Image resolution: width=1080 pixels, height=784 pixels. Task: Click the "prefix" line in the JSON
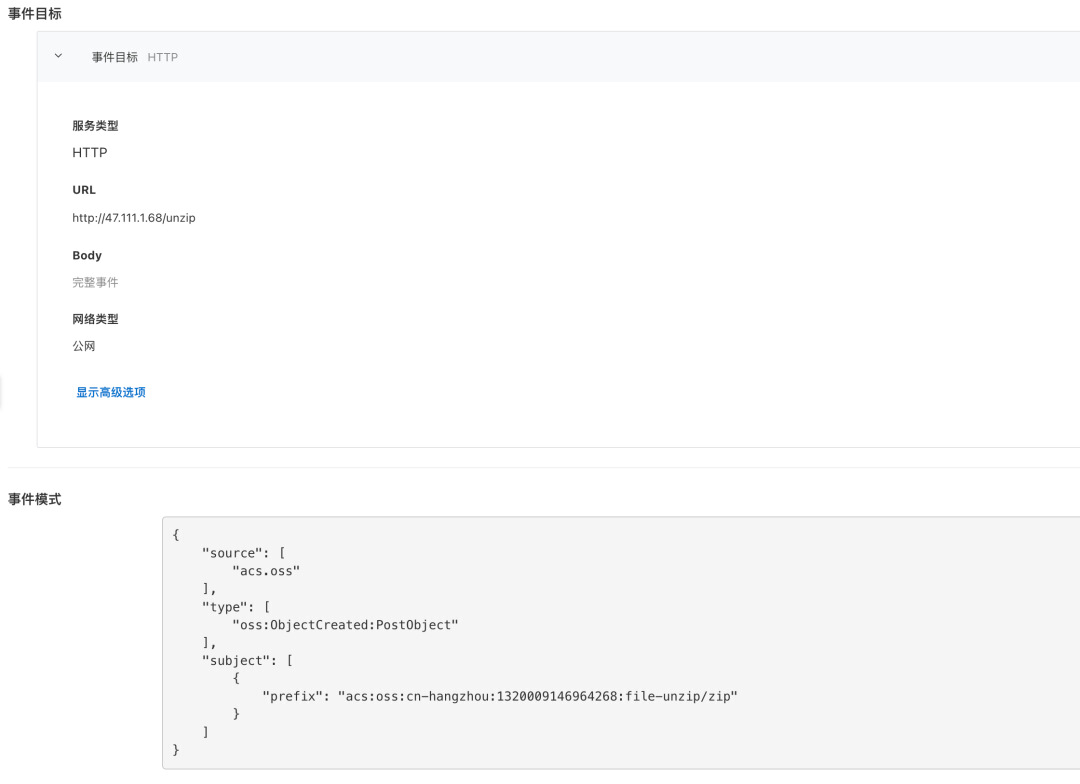(x=500, y=696)
